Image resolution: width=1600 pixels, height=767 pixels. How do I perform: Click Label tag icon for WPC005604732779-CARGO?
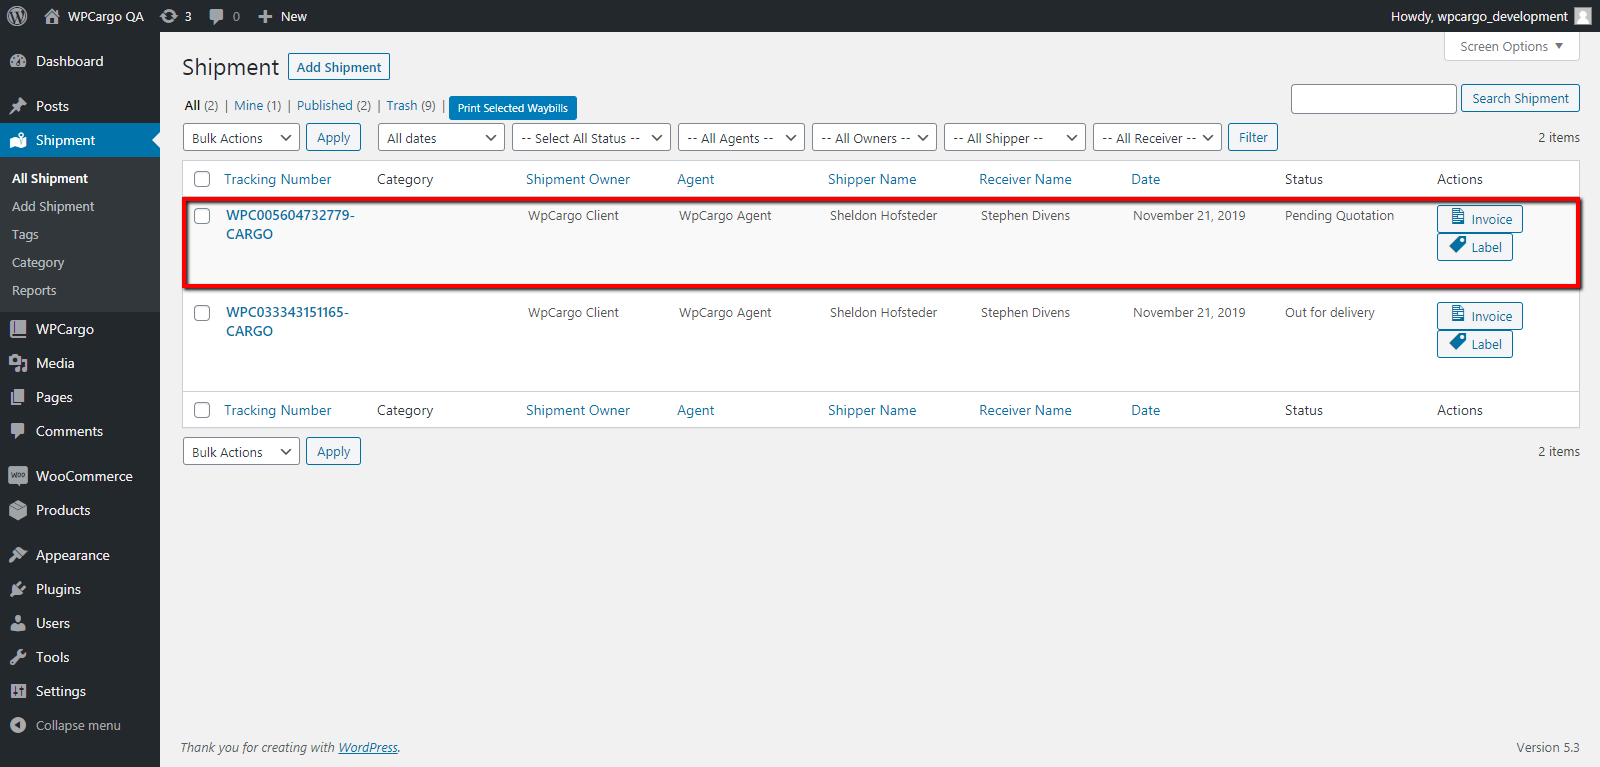[x=1458, y=245]
